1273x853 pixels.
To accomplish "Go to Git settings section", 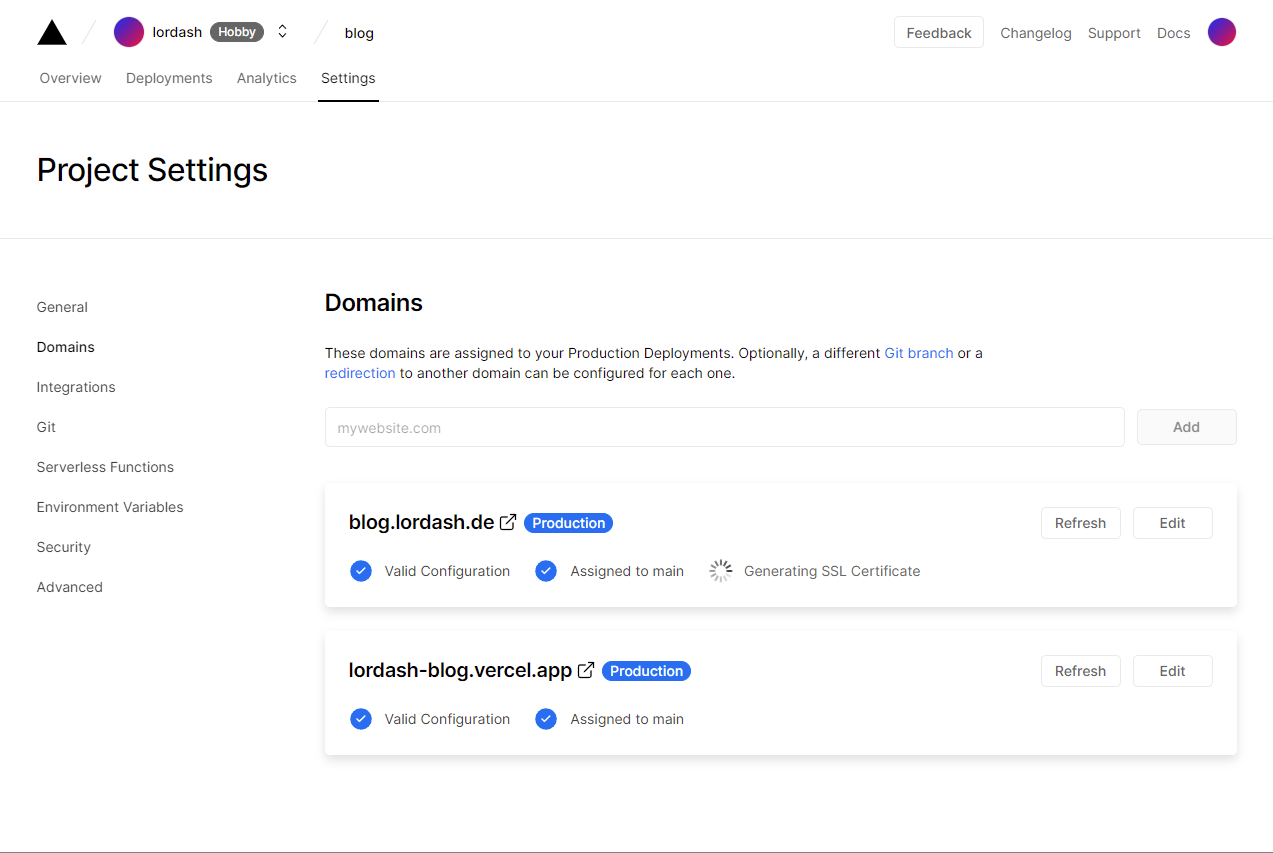I will 46,427.
